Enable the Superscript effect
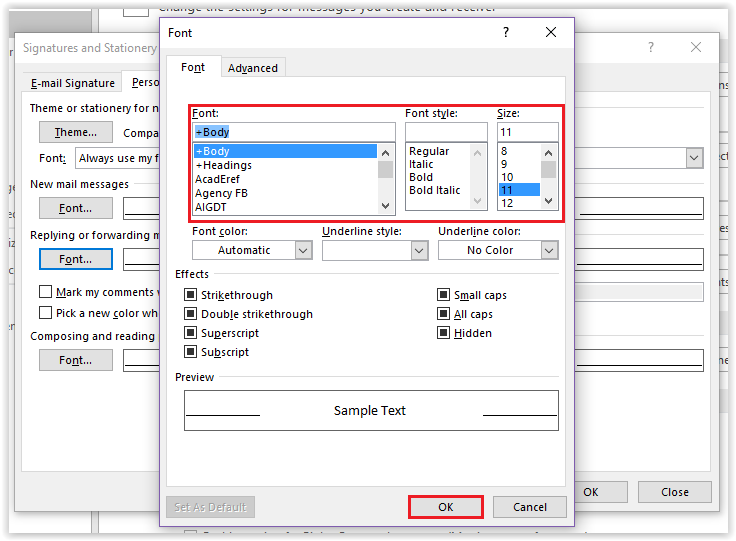736x541 pixels. [190, 333]
